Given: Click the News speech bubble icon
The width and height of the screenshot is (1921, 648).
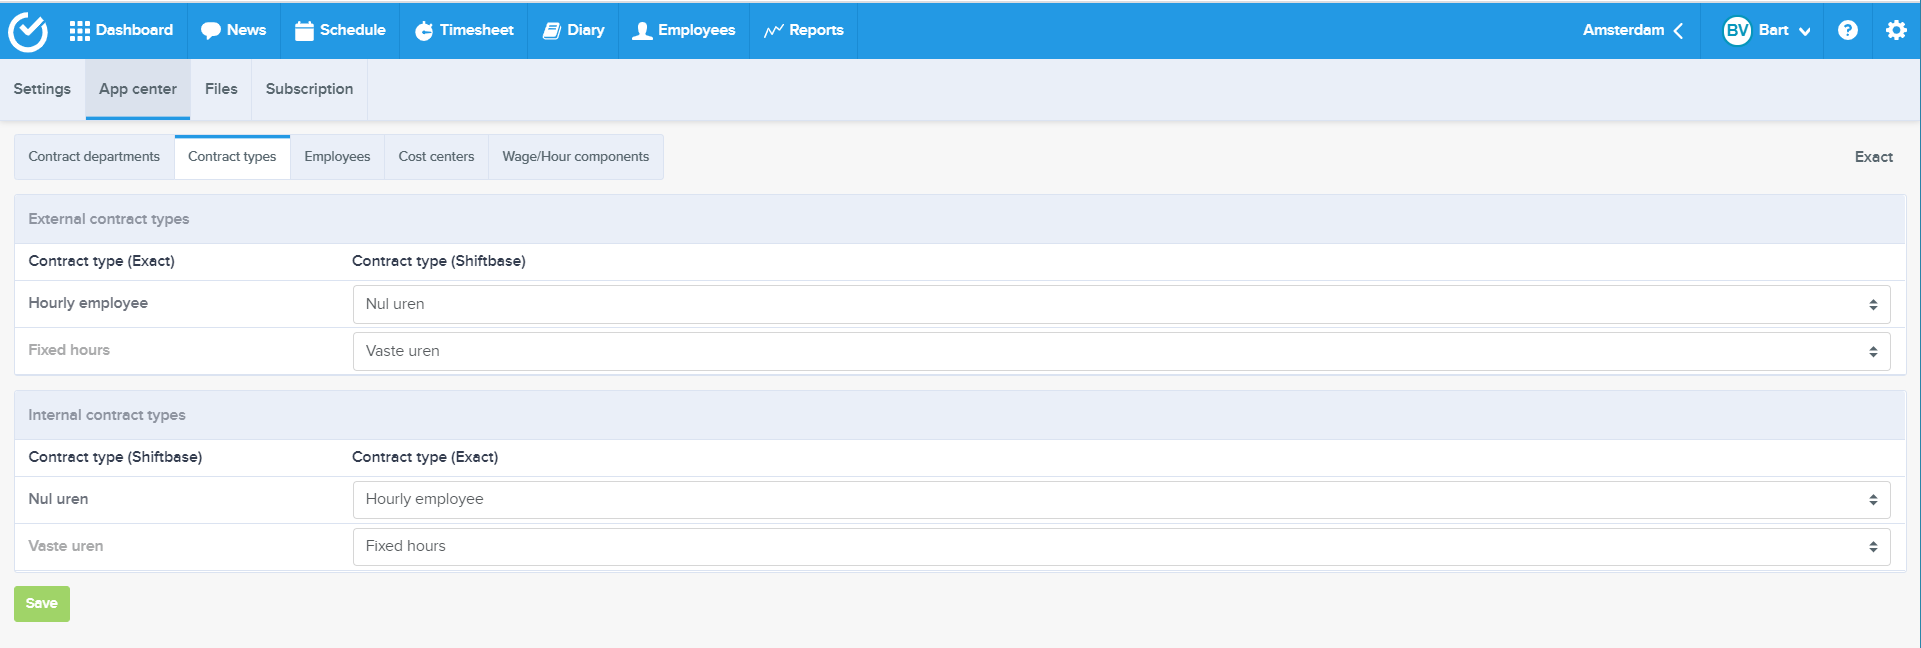Looking at the screenshot, I should click(x=211, y=31).
